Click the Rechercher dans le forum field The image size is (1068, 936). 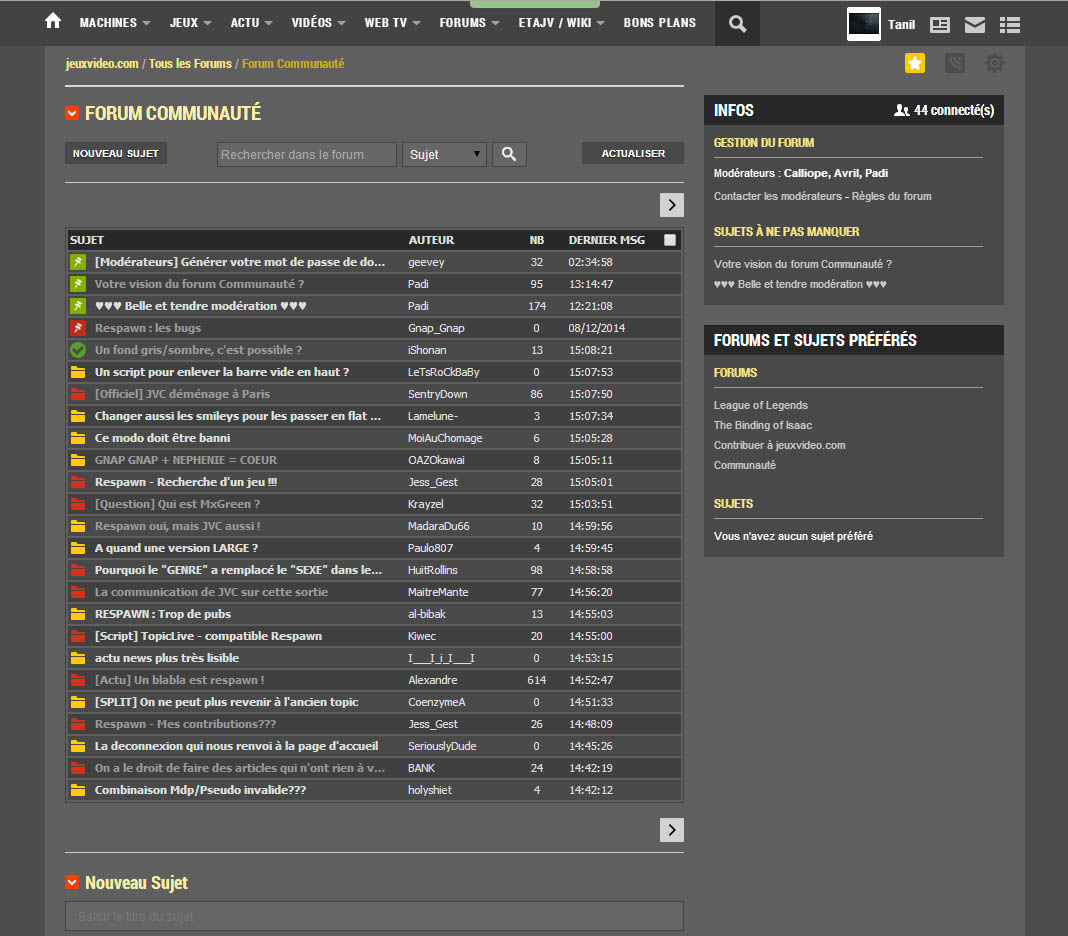click(x=306, y=154)
